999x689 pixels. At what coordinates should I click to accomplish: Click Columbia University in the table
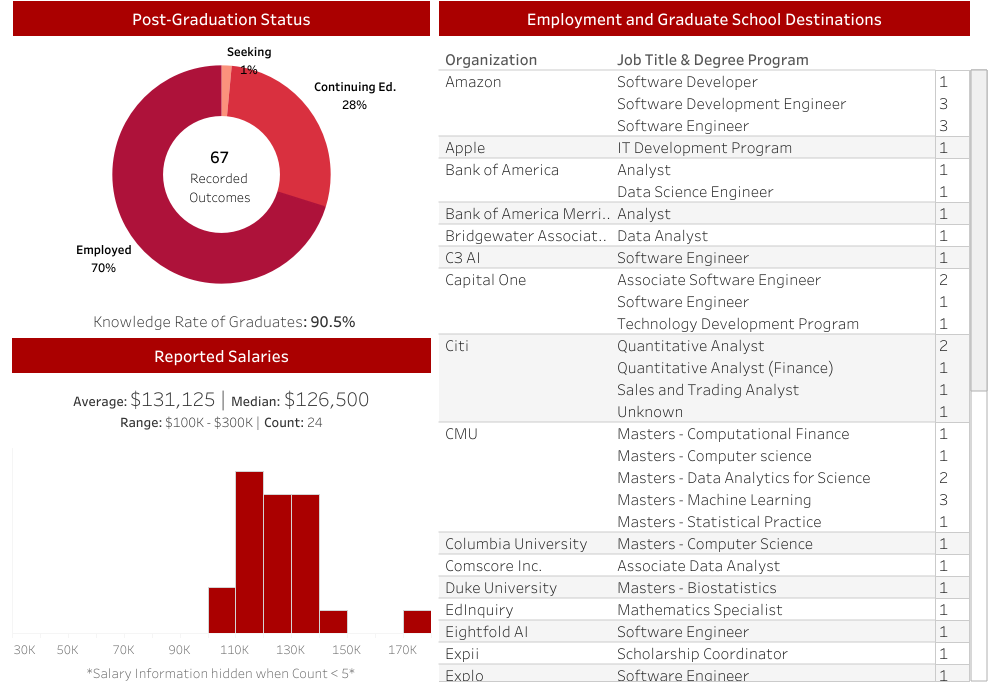(x=515, y=544)
